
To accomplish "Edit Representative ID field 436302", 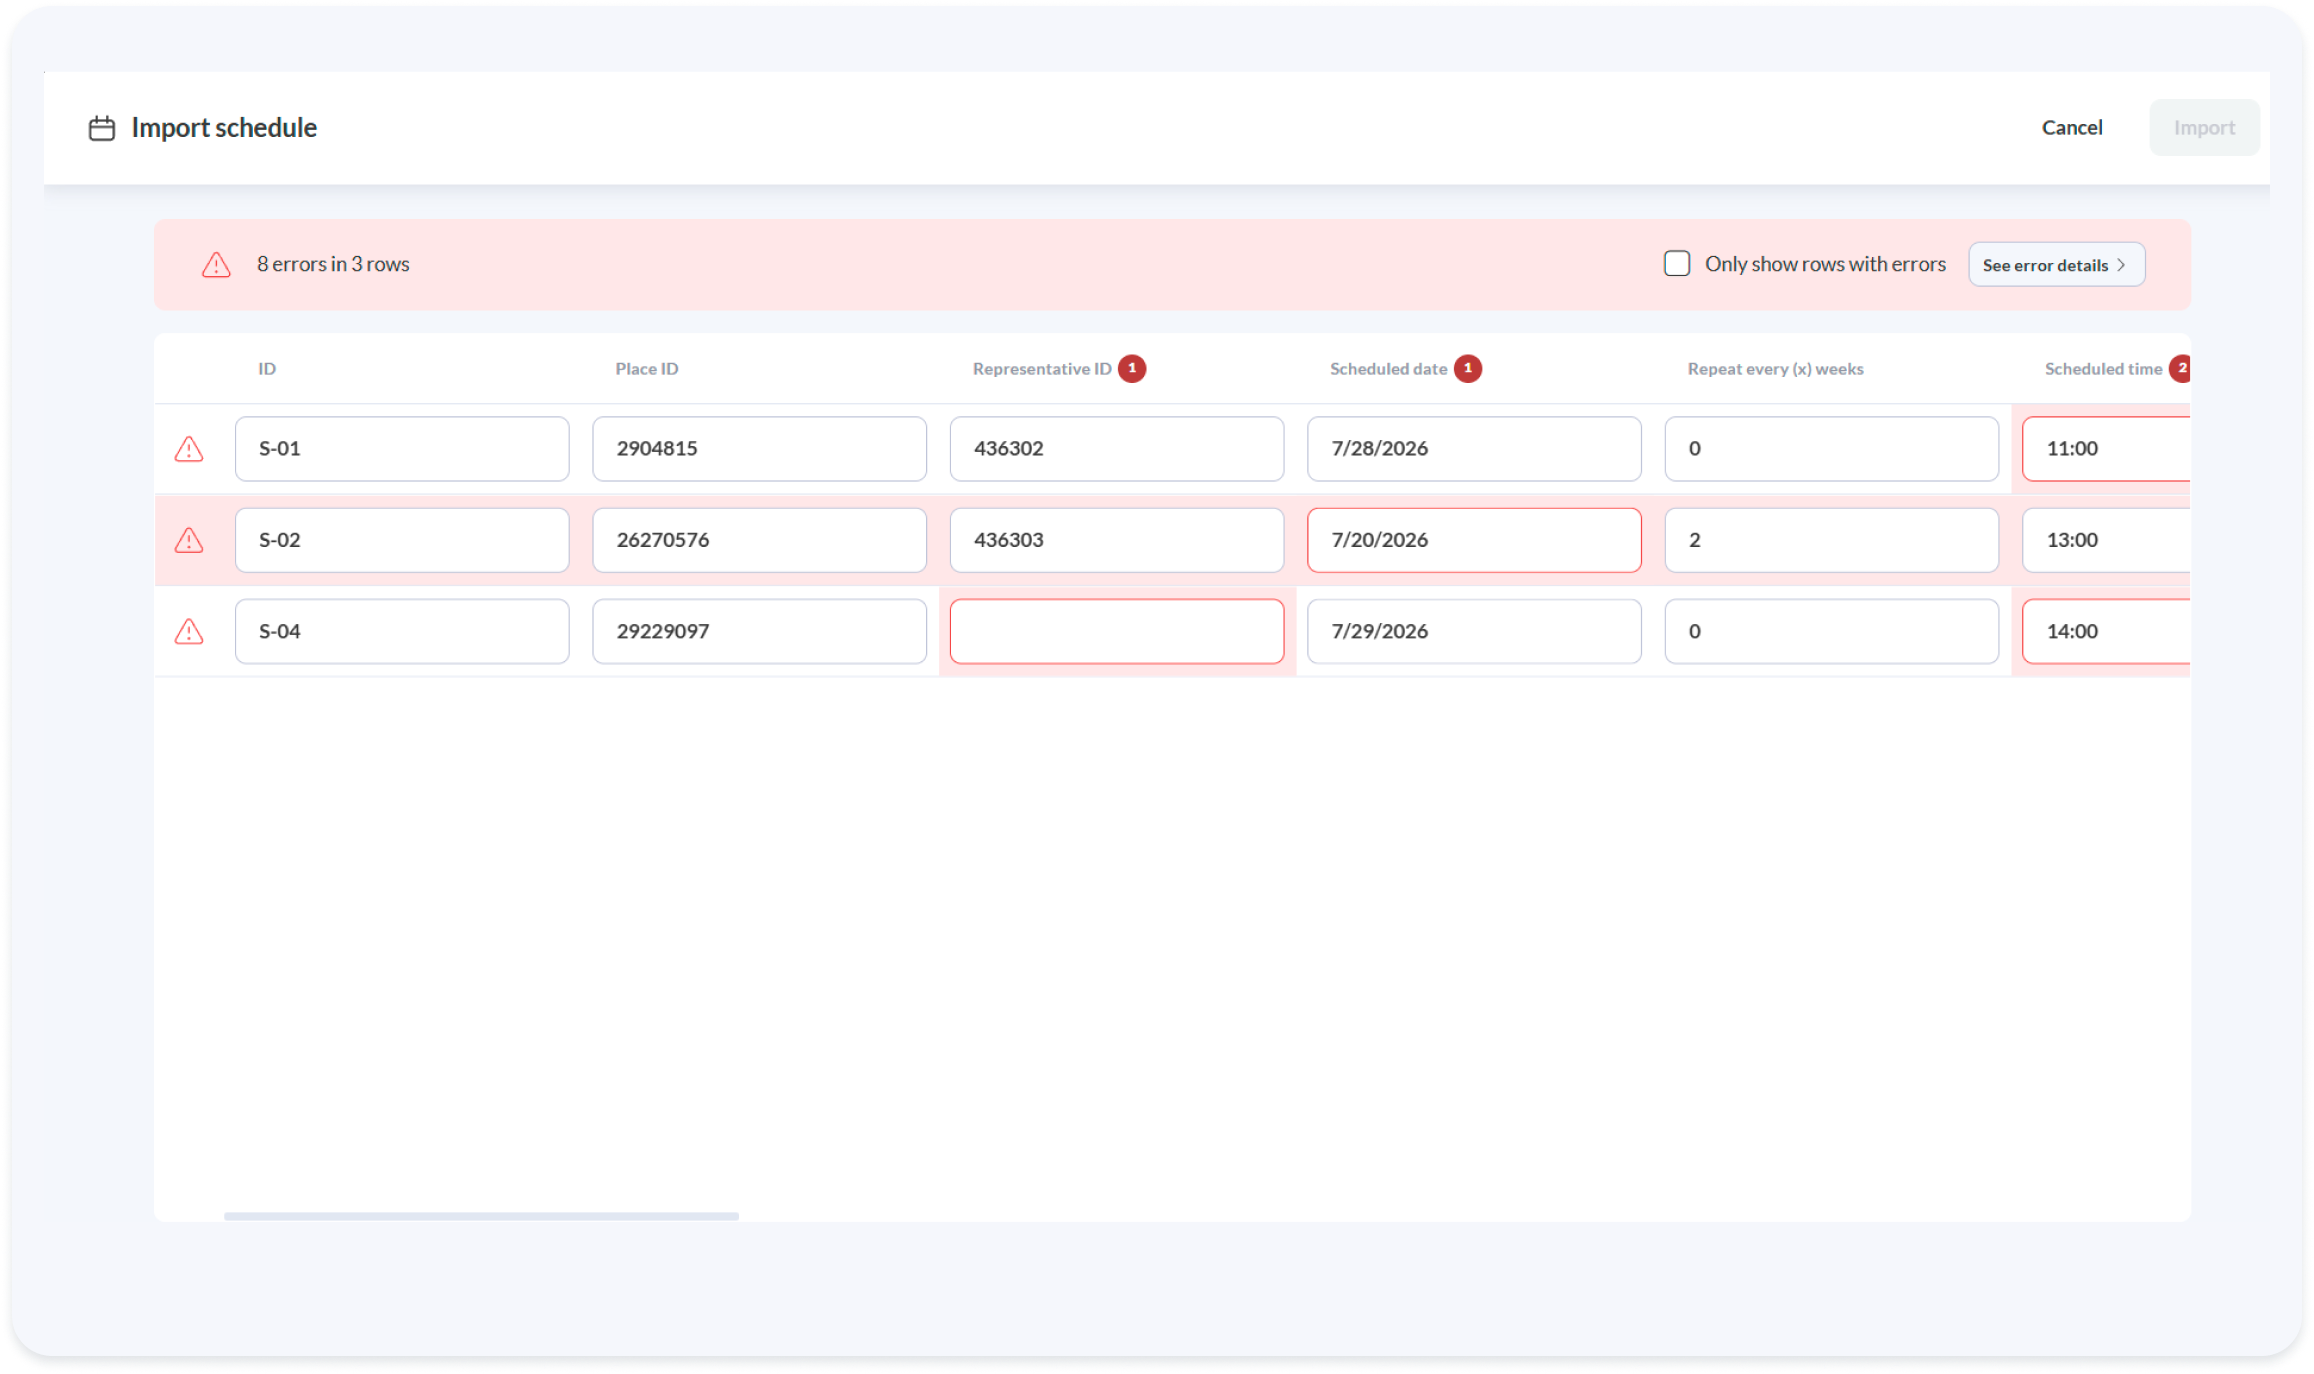I will 1117,449.
